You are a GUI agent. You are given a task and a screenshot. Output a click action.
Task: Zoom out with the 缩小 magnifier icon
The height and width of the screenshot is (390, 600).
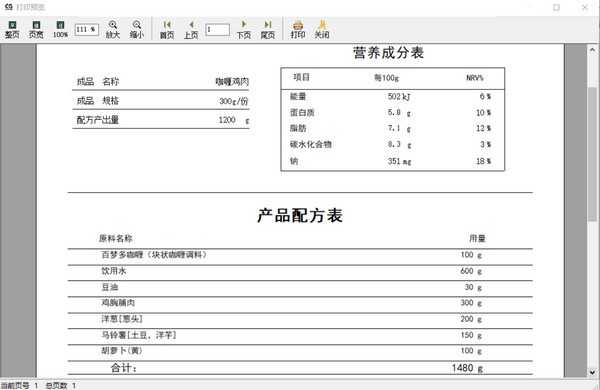pyautogui.click(x=137, y=29)
